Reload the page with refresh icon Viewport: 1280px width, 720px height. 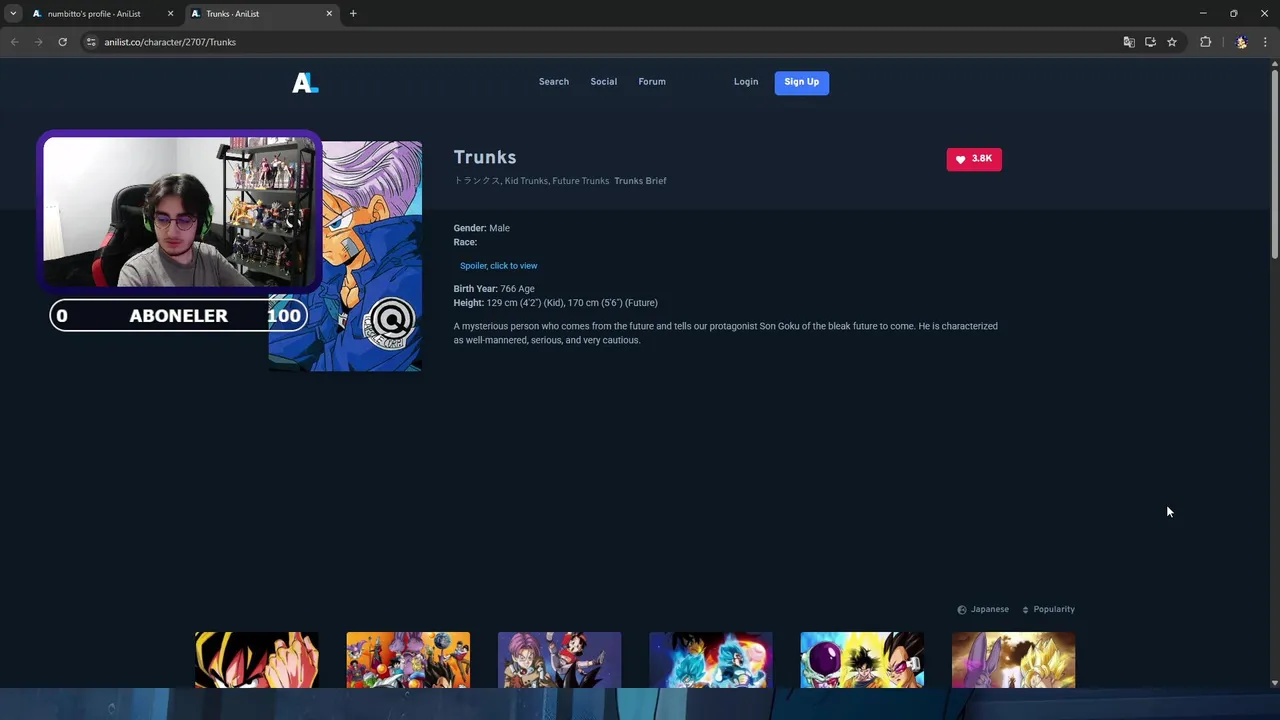(x=62, y=42)
